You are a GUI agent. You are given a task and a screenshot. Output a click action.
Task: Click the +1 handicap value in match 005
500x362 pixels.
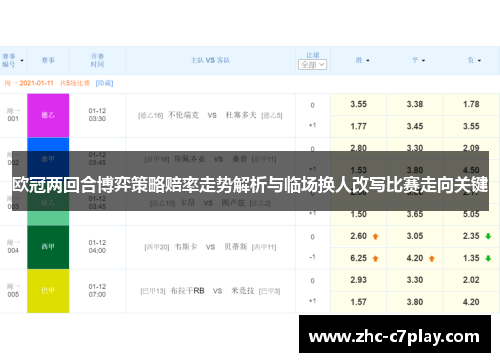click(x=312, y=301)
